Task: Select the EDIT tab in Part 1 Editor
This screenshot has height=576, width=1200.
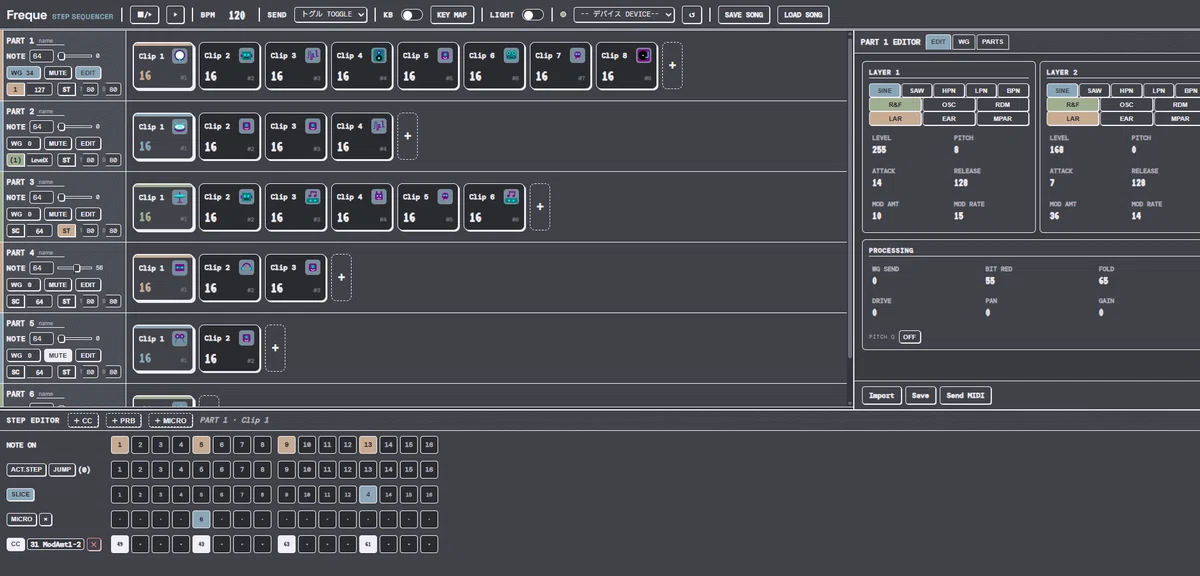Action: coord(938,42)
